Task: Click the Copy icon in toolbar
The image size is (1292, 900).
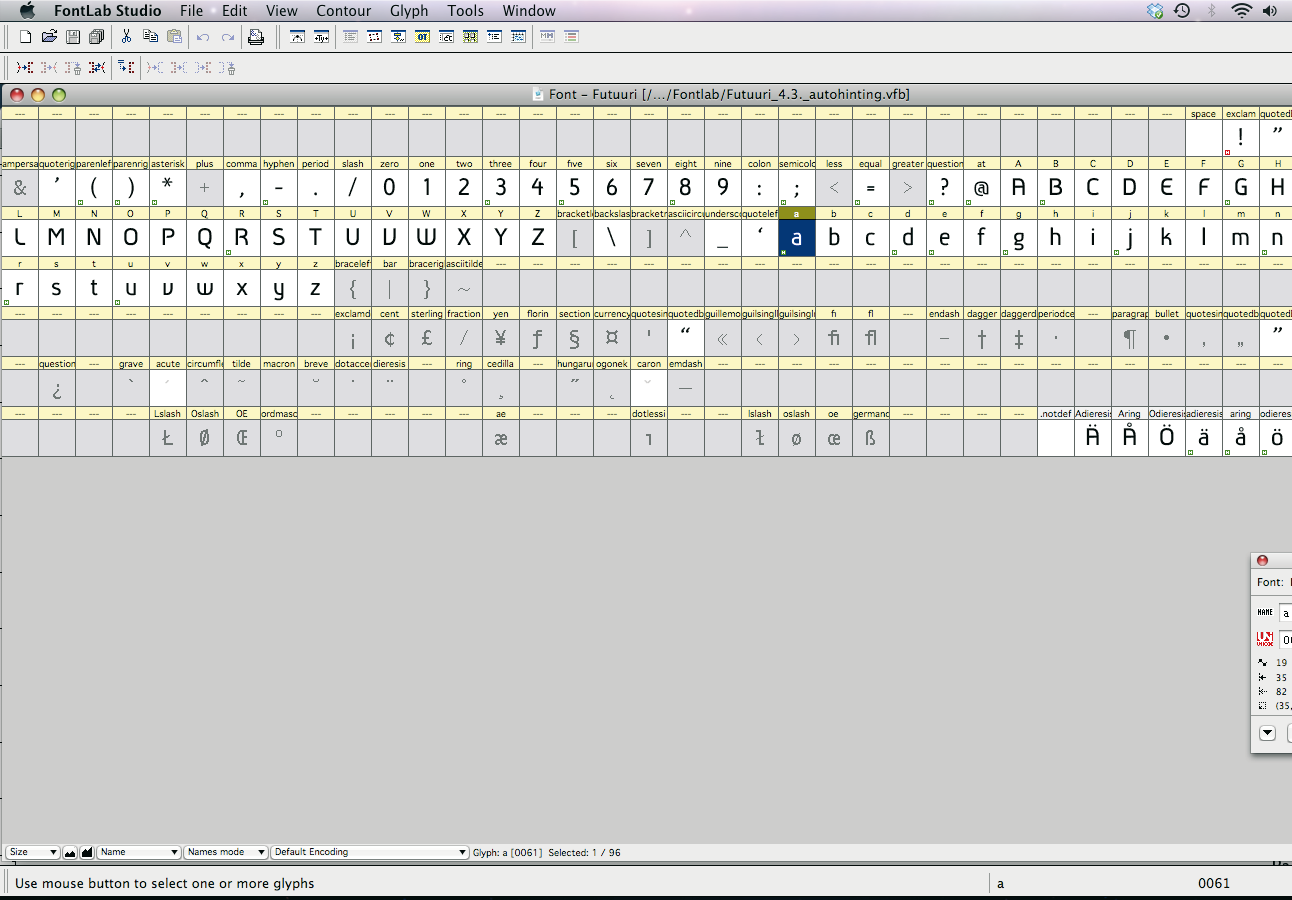Action: click(150, 37)
